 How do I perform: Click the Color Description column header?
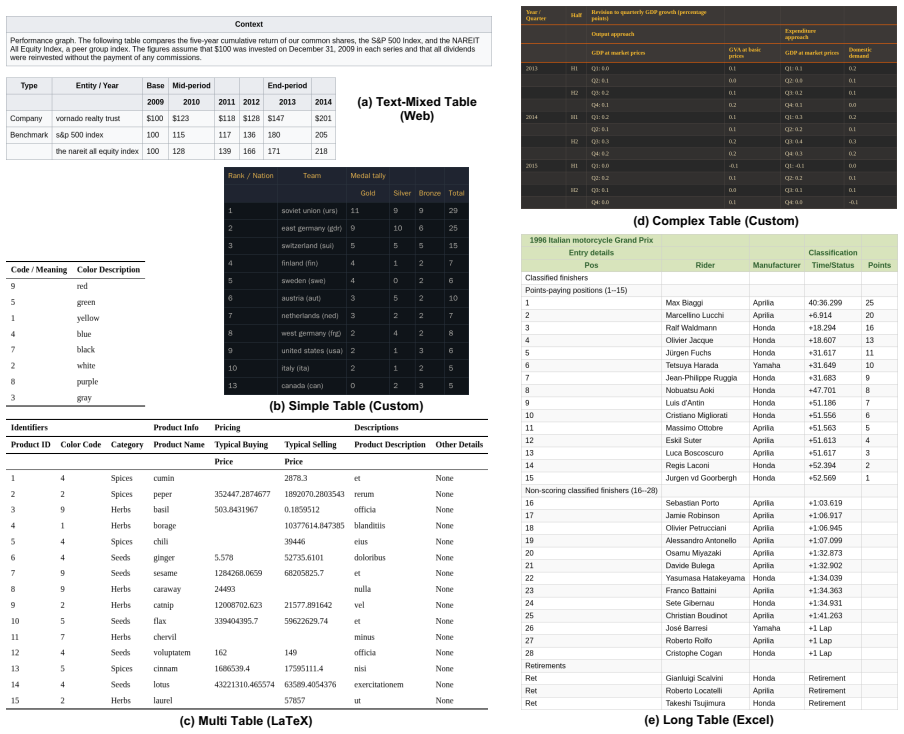[108, 270]
